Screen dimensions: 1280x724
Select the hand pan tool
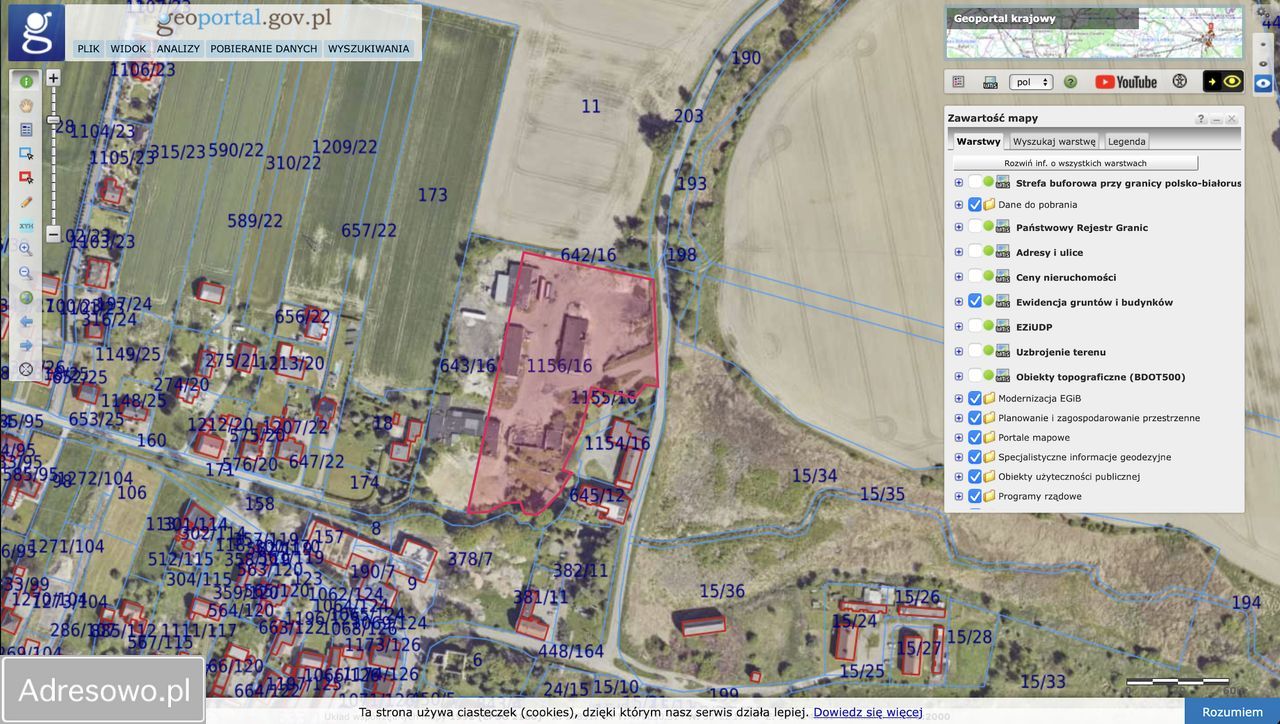pos(26,105)
